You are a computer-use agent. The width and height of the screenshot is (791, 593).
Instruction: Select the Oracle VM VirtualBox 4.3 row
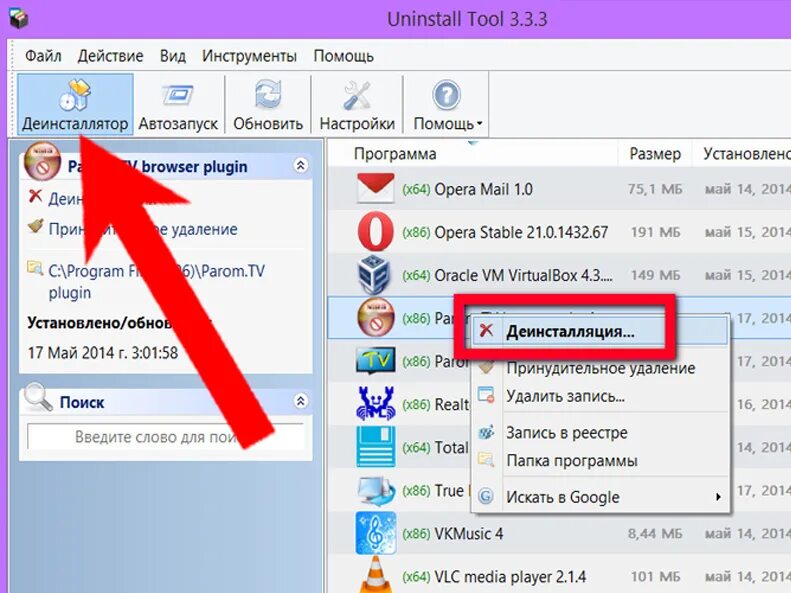(x=559, y=275)
